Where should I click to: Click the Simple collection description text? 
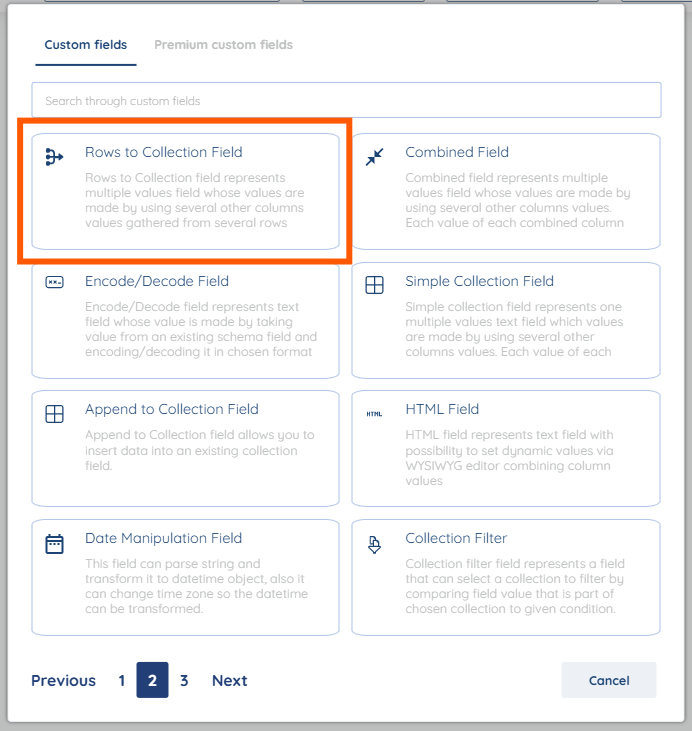514,329
